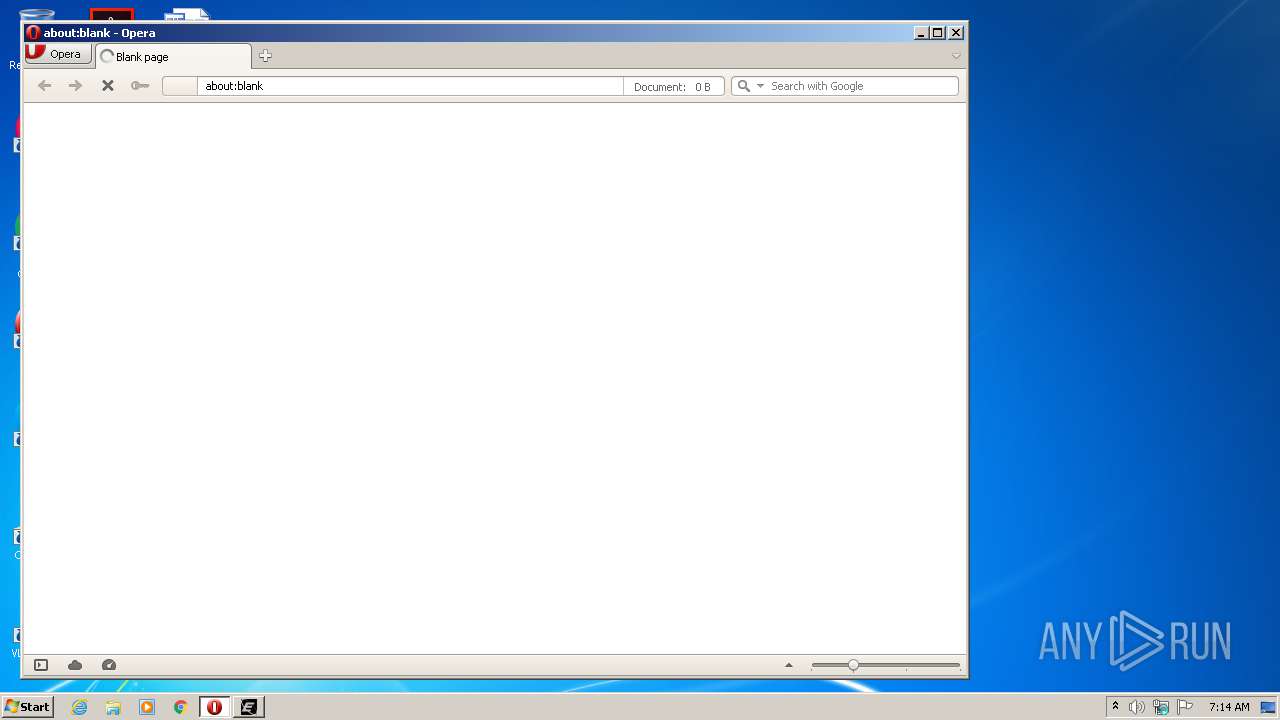Screen dimensions: 1280x720
Task: Open the Windows Start menu
Action: click(x=28, y=707)
